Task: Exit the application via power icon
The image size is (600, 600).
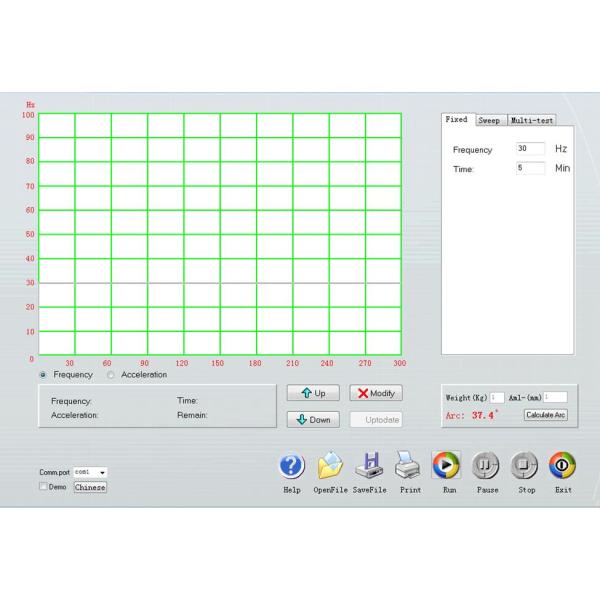Action: [x=562, y=466]
